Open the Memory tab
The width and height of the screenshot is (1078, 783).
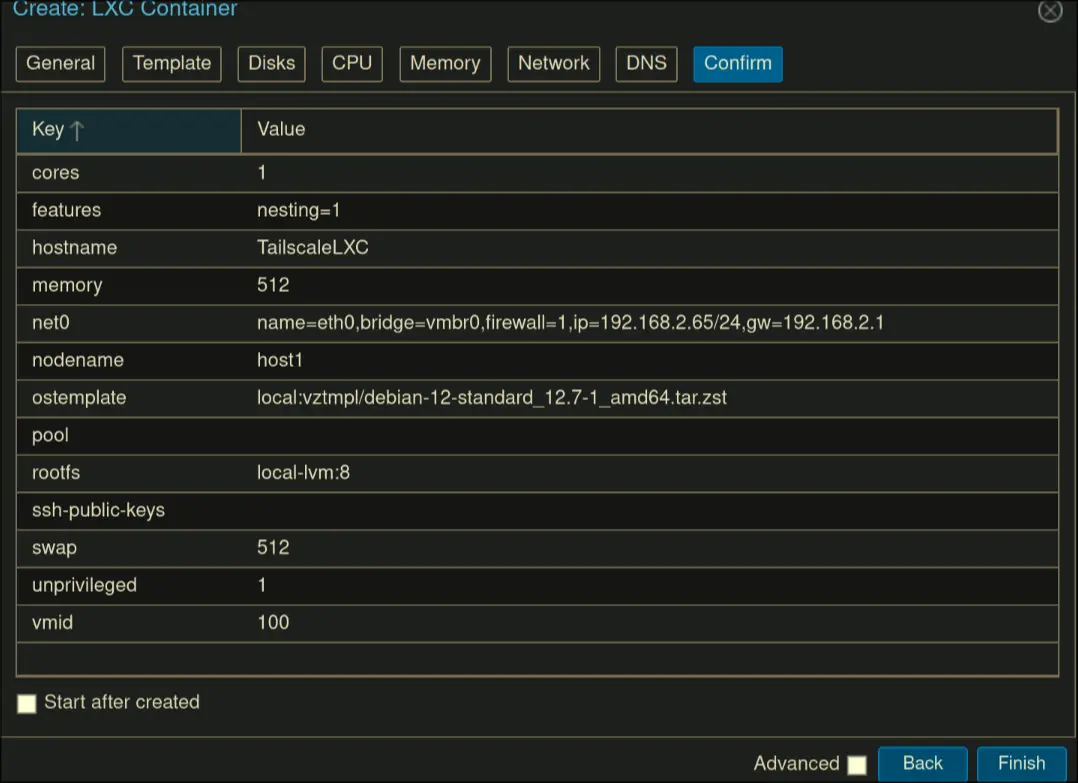point(445,63)
